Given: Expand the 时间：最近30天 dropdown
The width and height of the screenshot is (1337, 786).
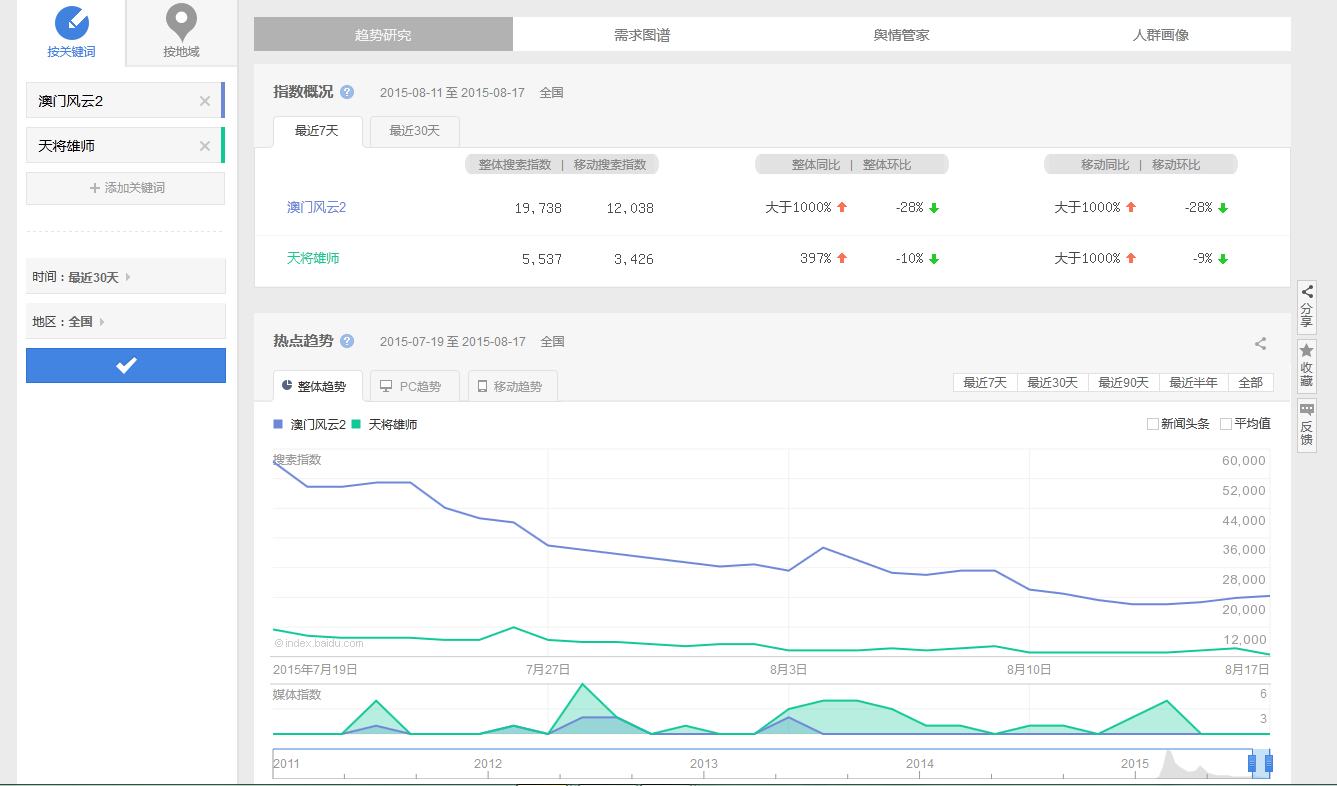Looking at the screenshot, I should (125, 277).
